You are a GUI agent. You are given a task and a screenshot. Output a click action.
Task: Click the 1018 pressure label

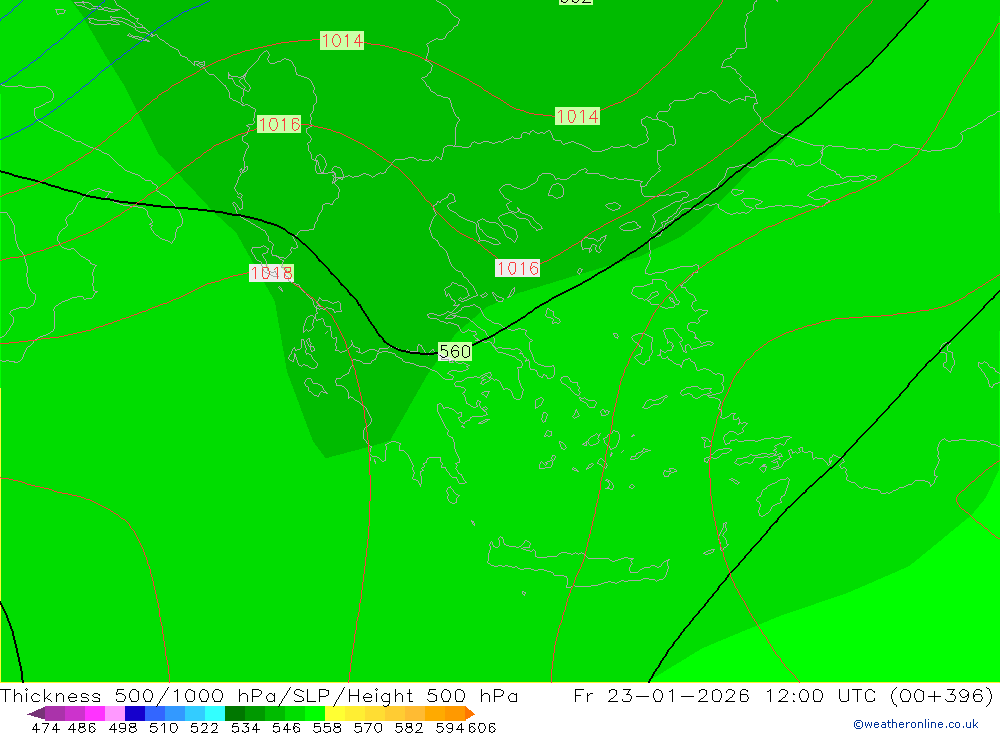(x=271, y=273)
